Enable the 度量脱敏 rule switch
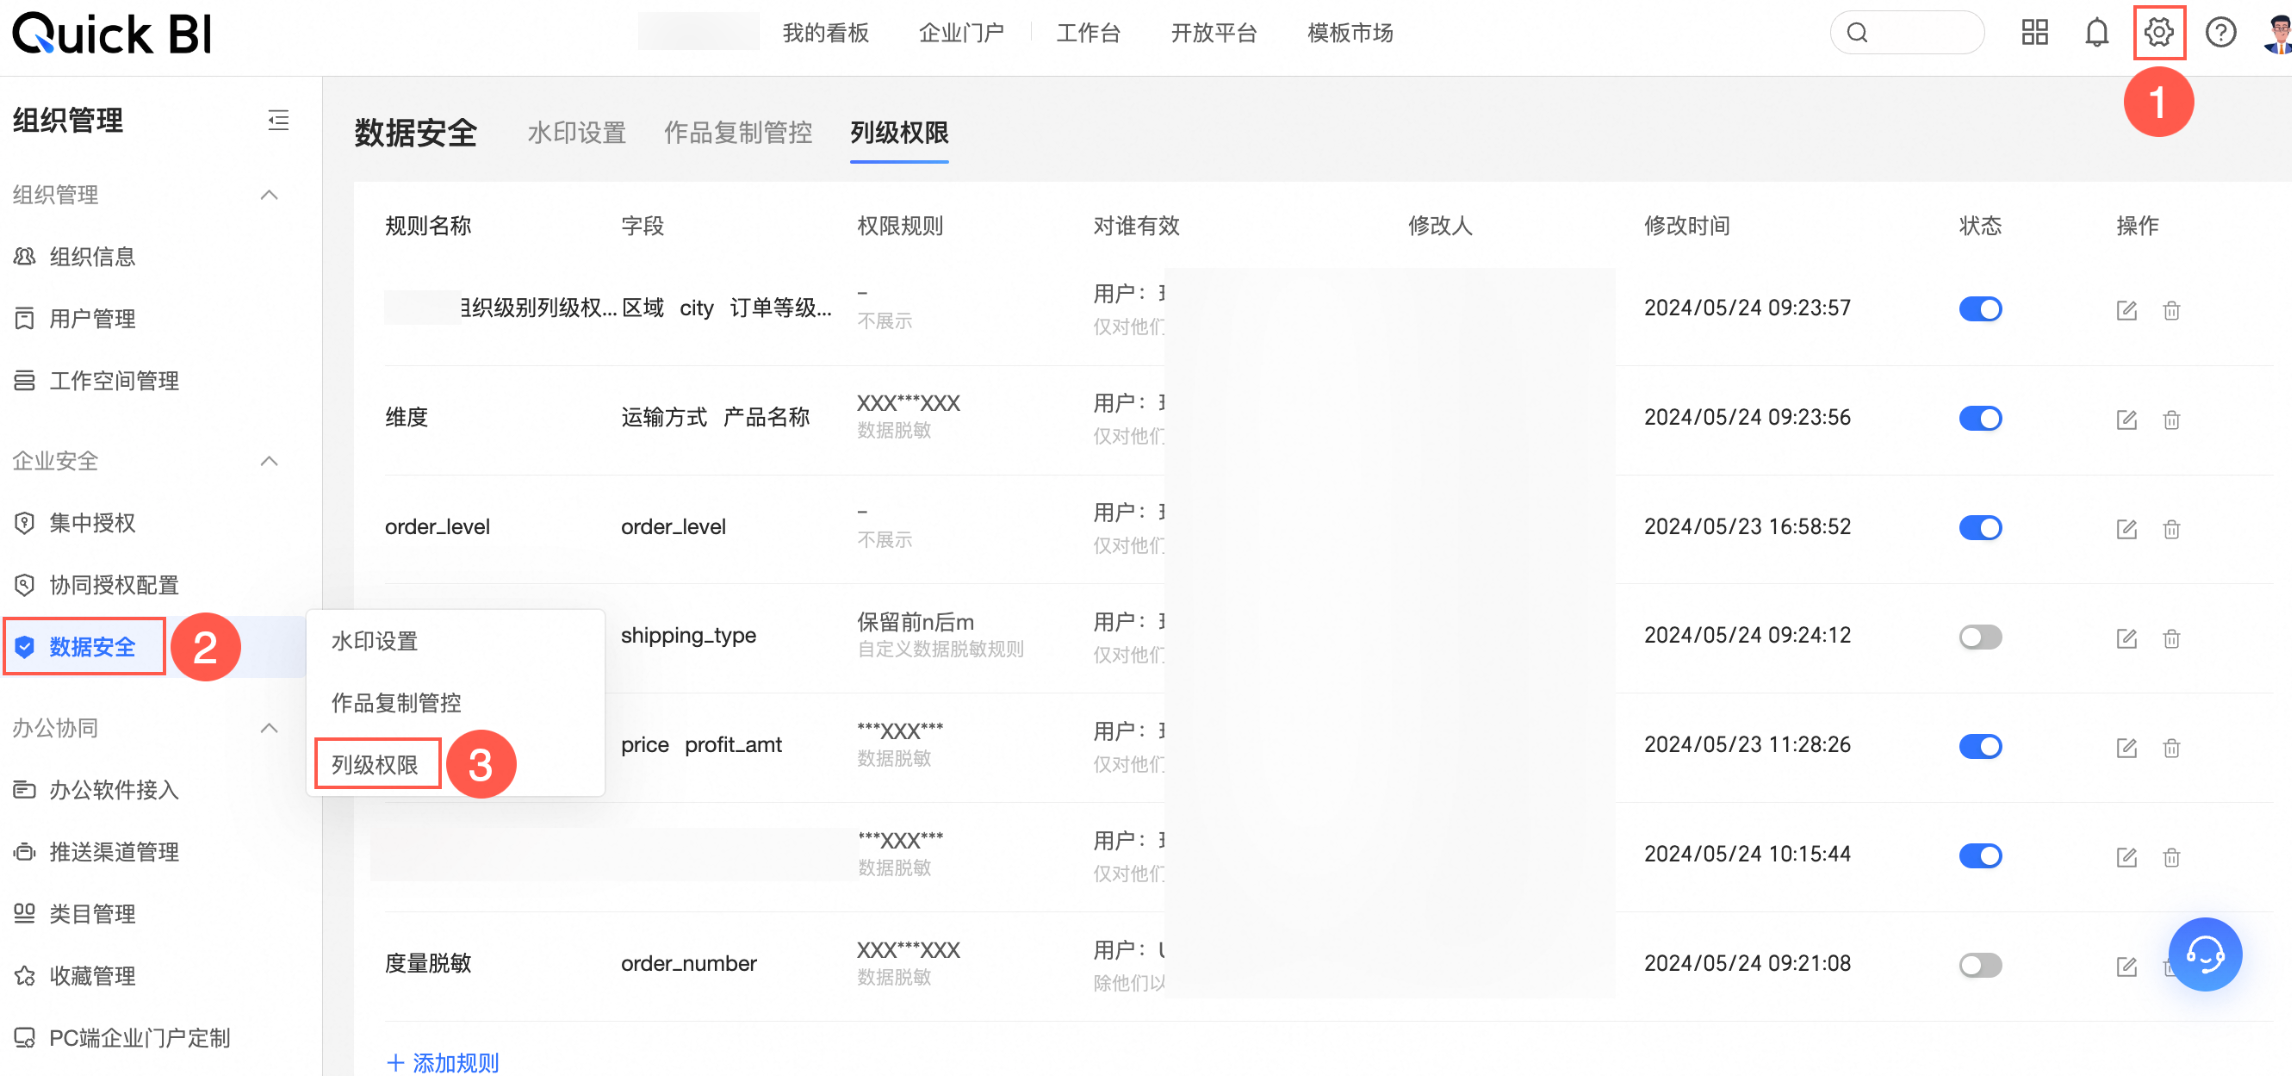Image resolution: width=2292 pixels, height=1076 pixels. tap(1980, 965)
